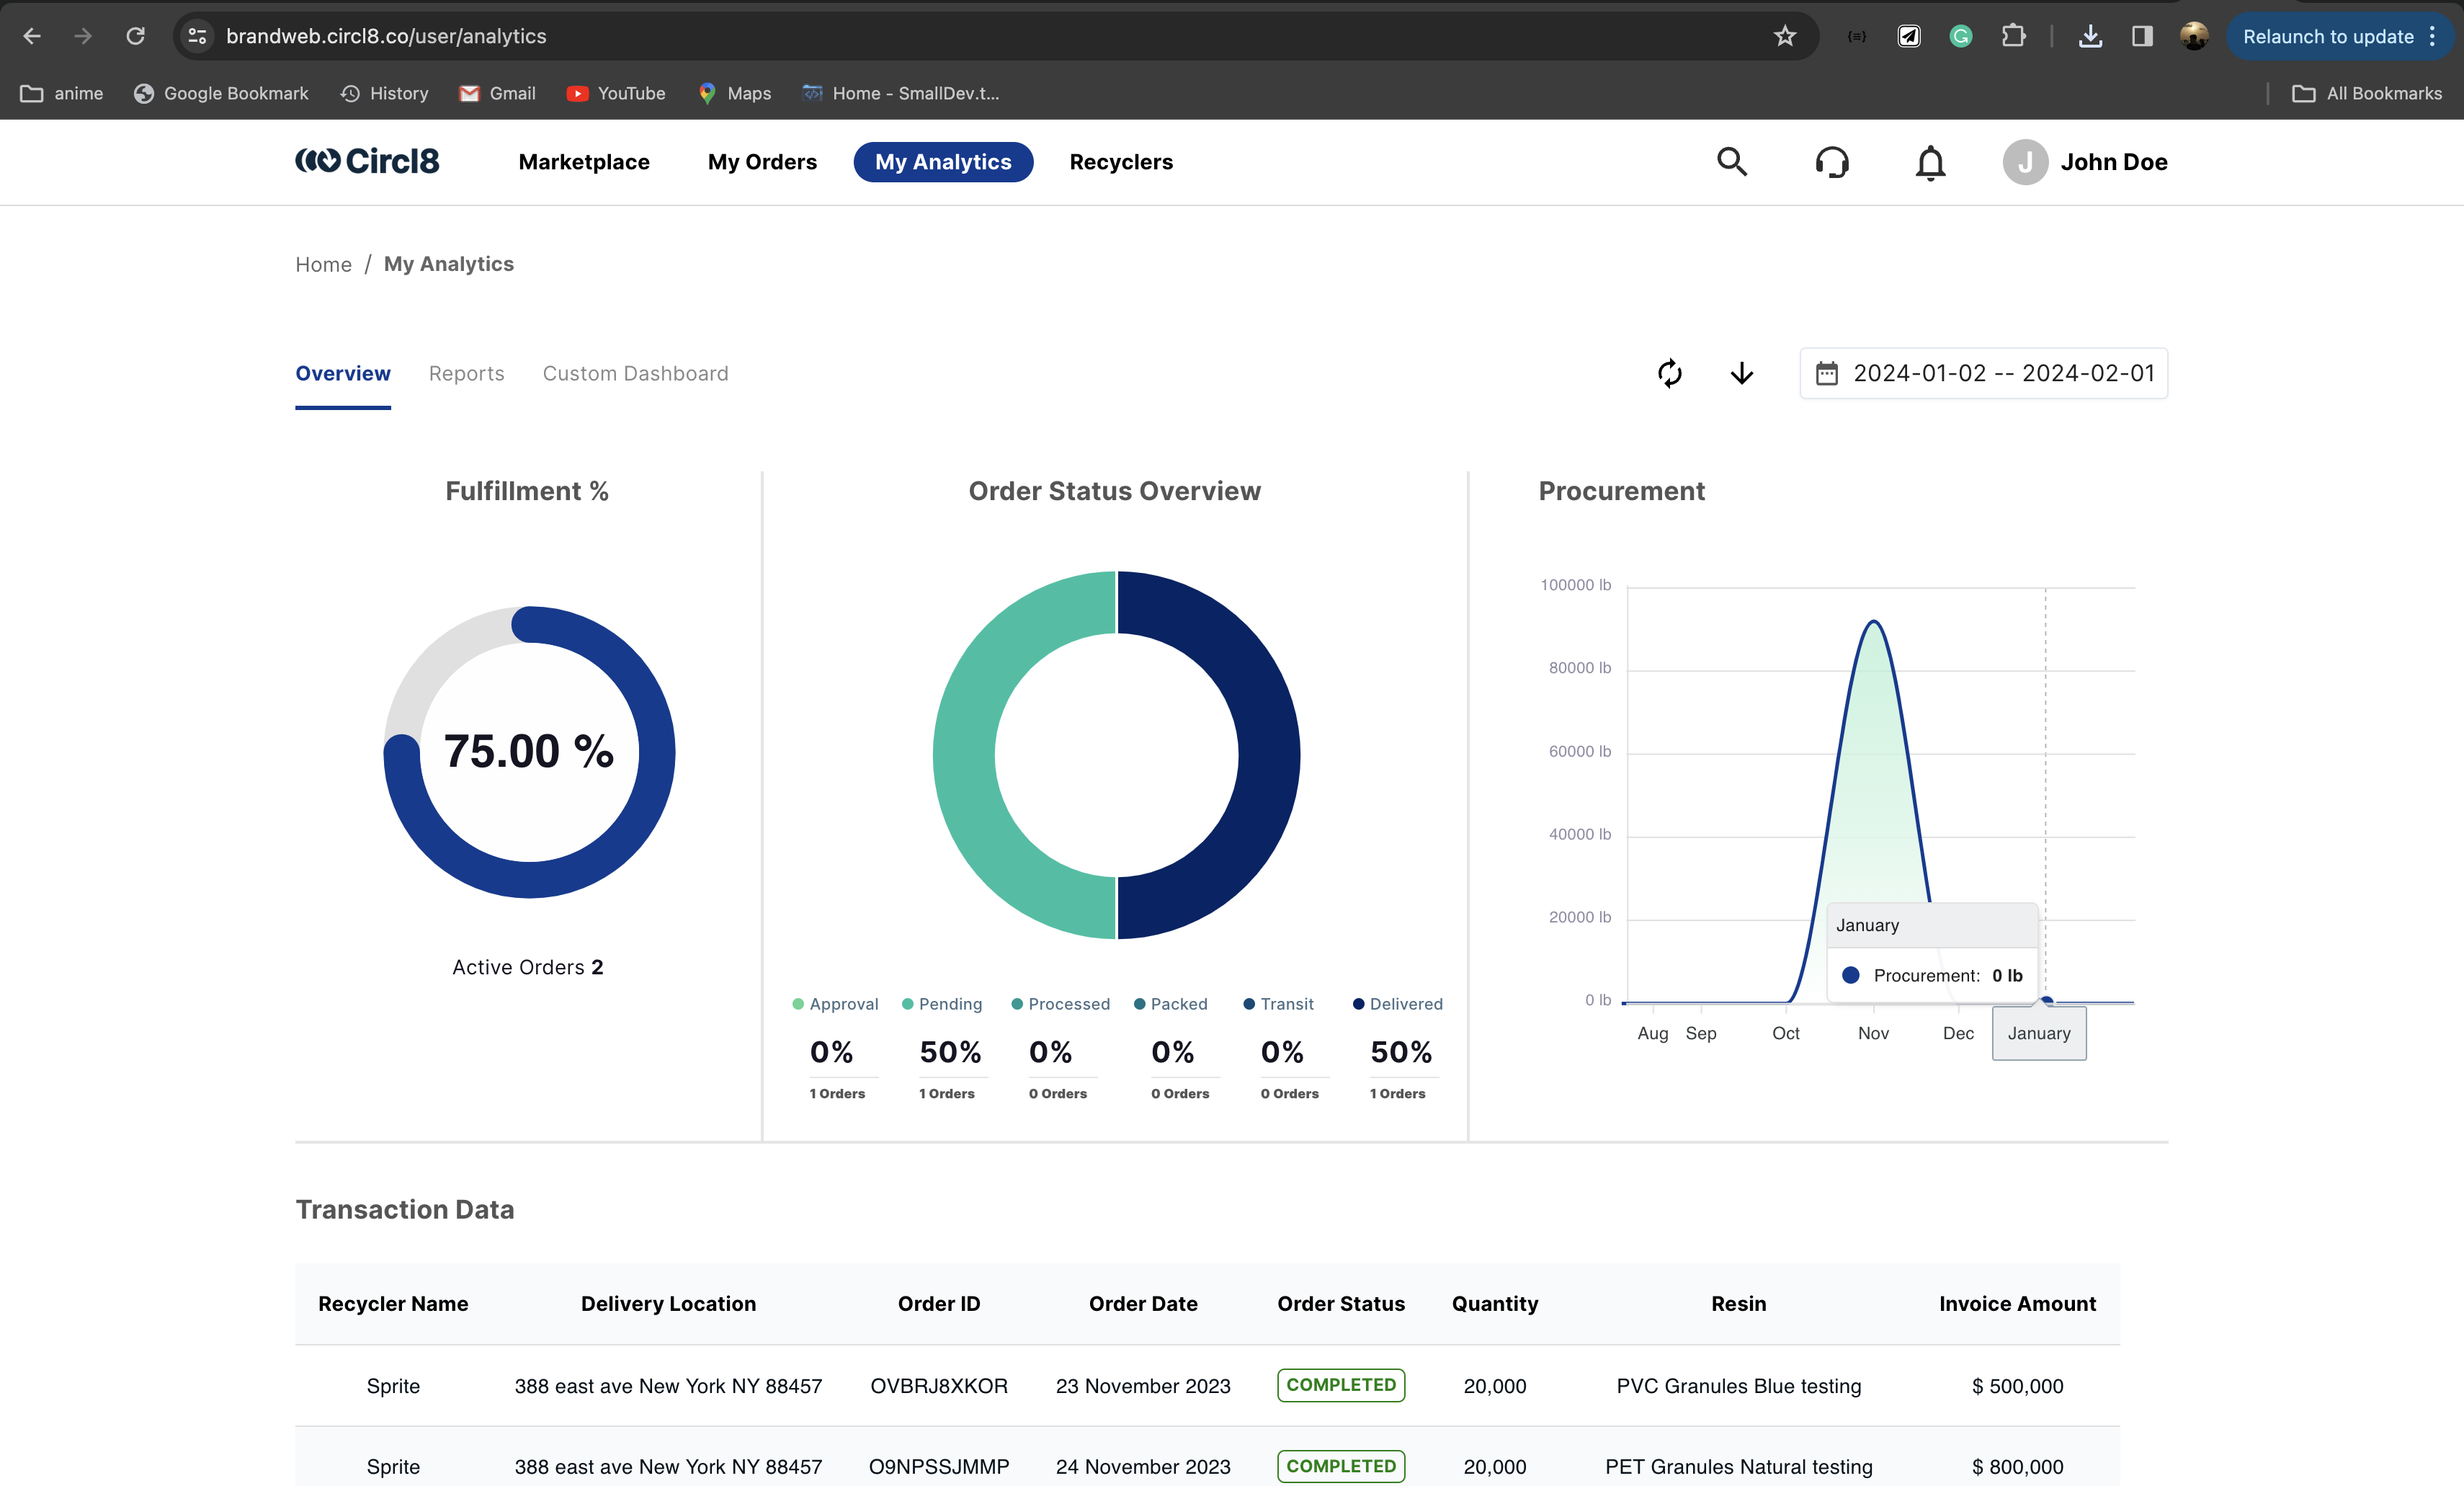Image resolution: width=2464 pixels, height=1486 pixels.
Task: Click the J user avatar
Action: pos(2025,162)
